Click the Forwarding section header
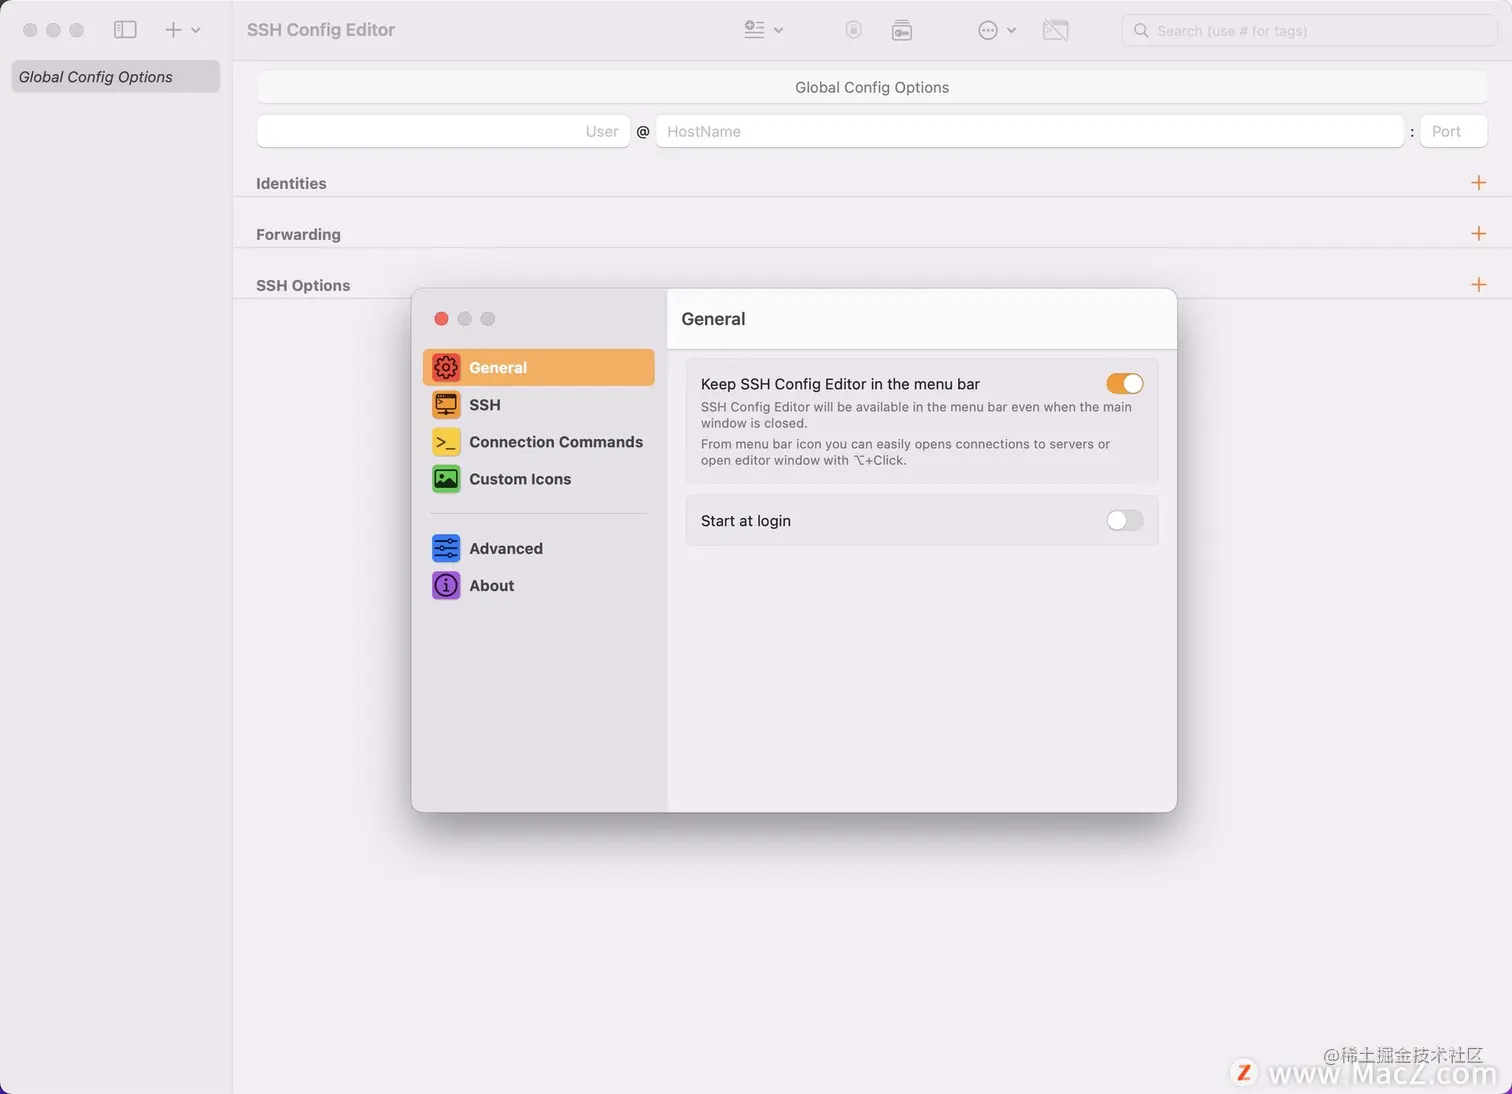 coord(298,234)
